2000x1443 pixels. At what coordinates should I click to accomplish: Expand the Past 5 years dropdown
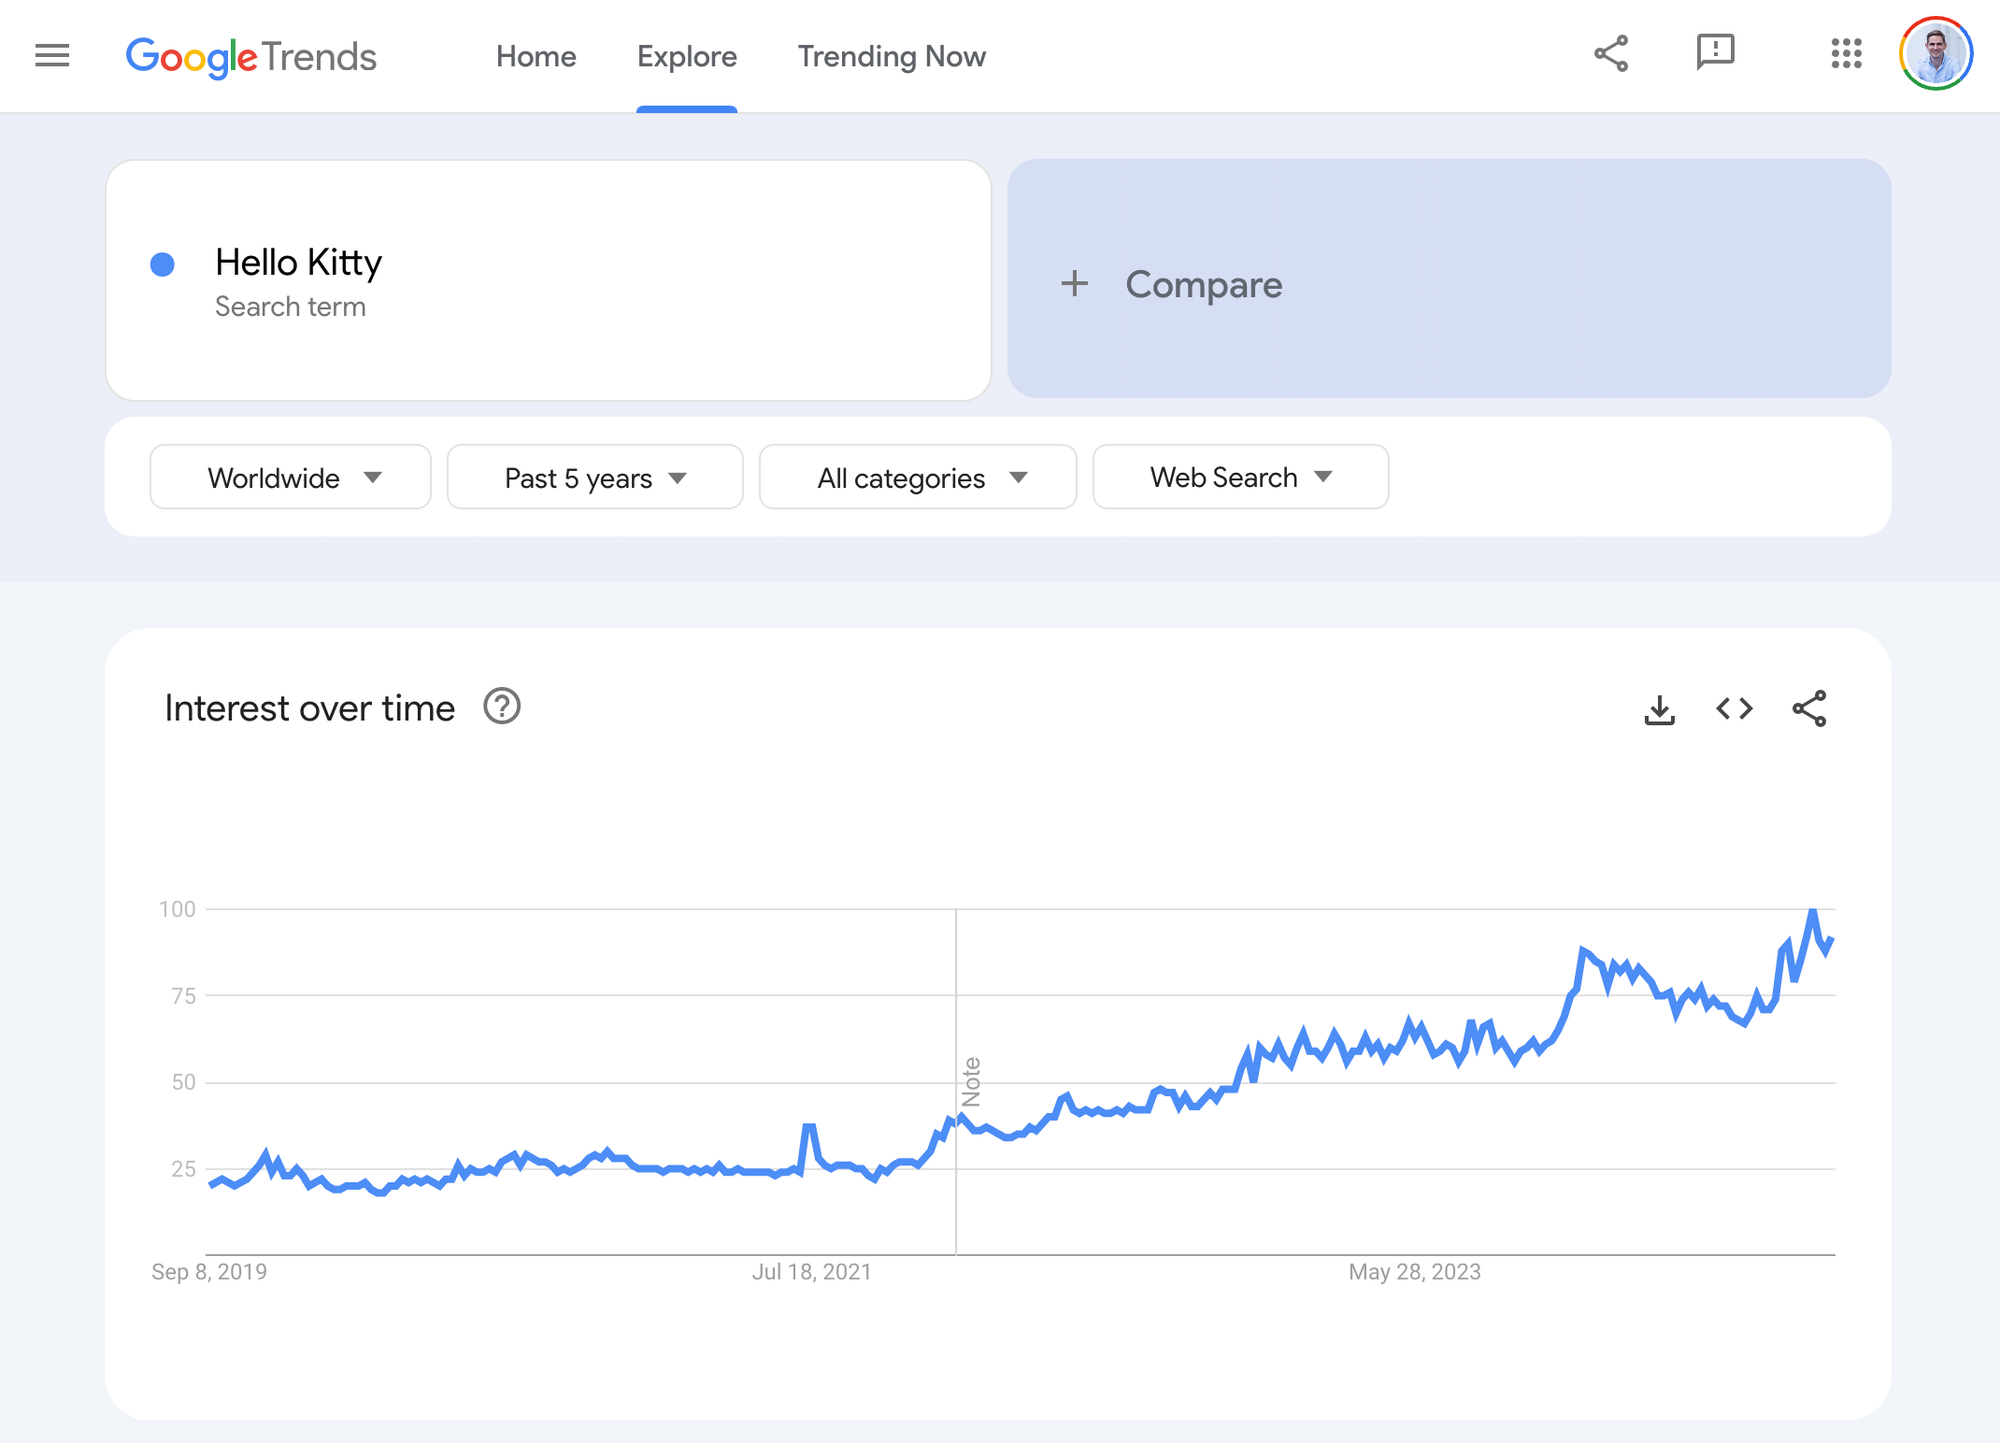[595, 478]
